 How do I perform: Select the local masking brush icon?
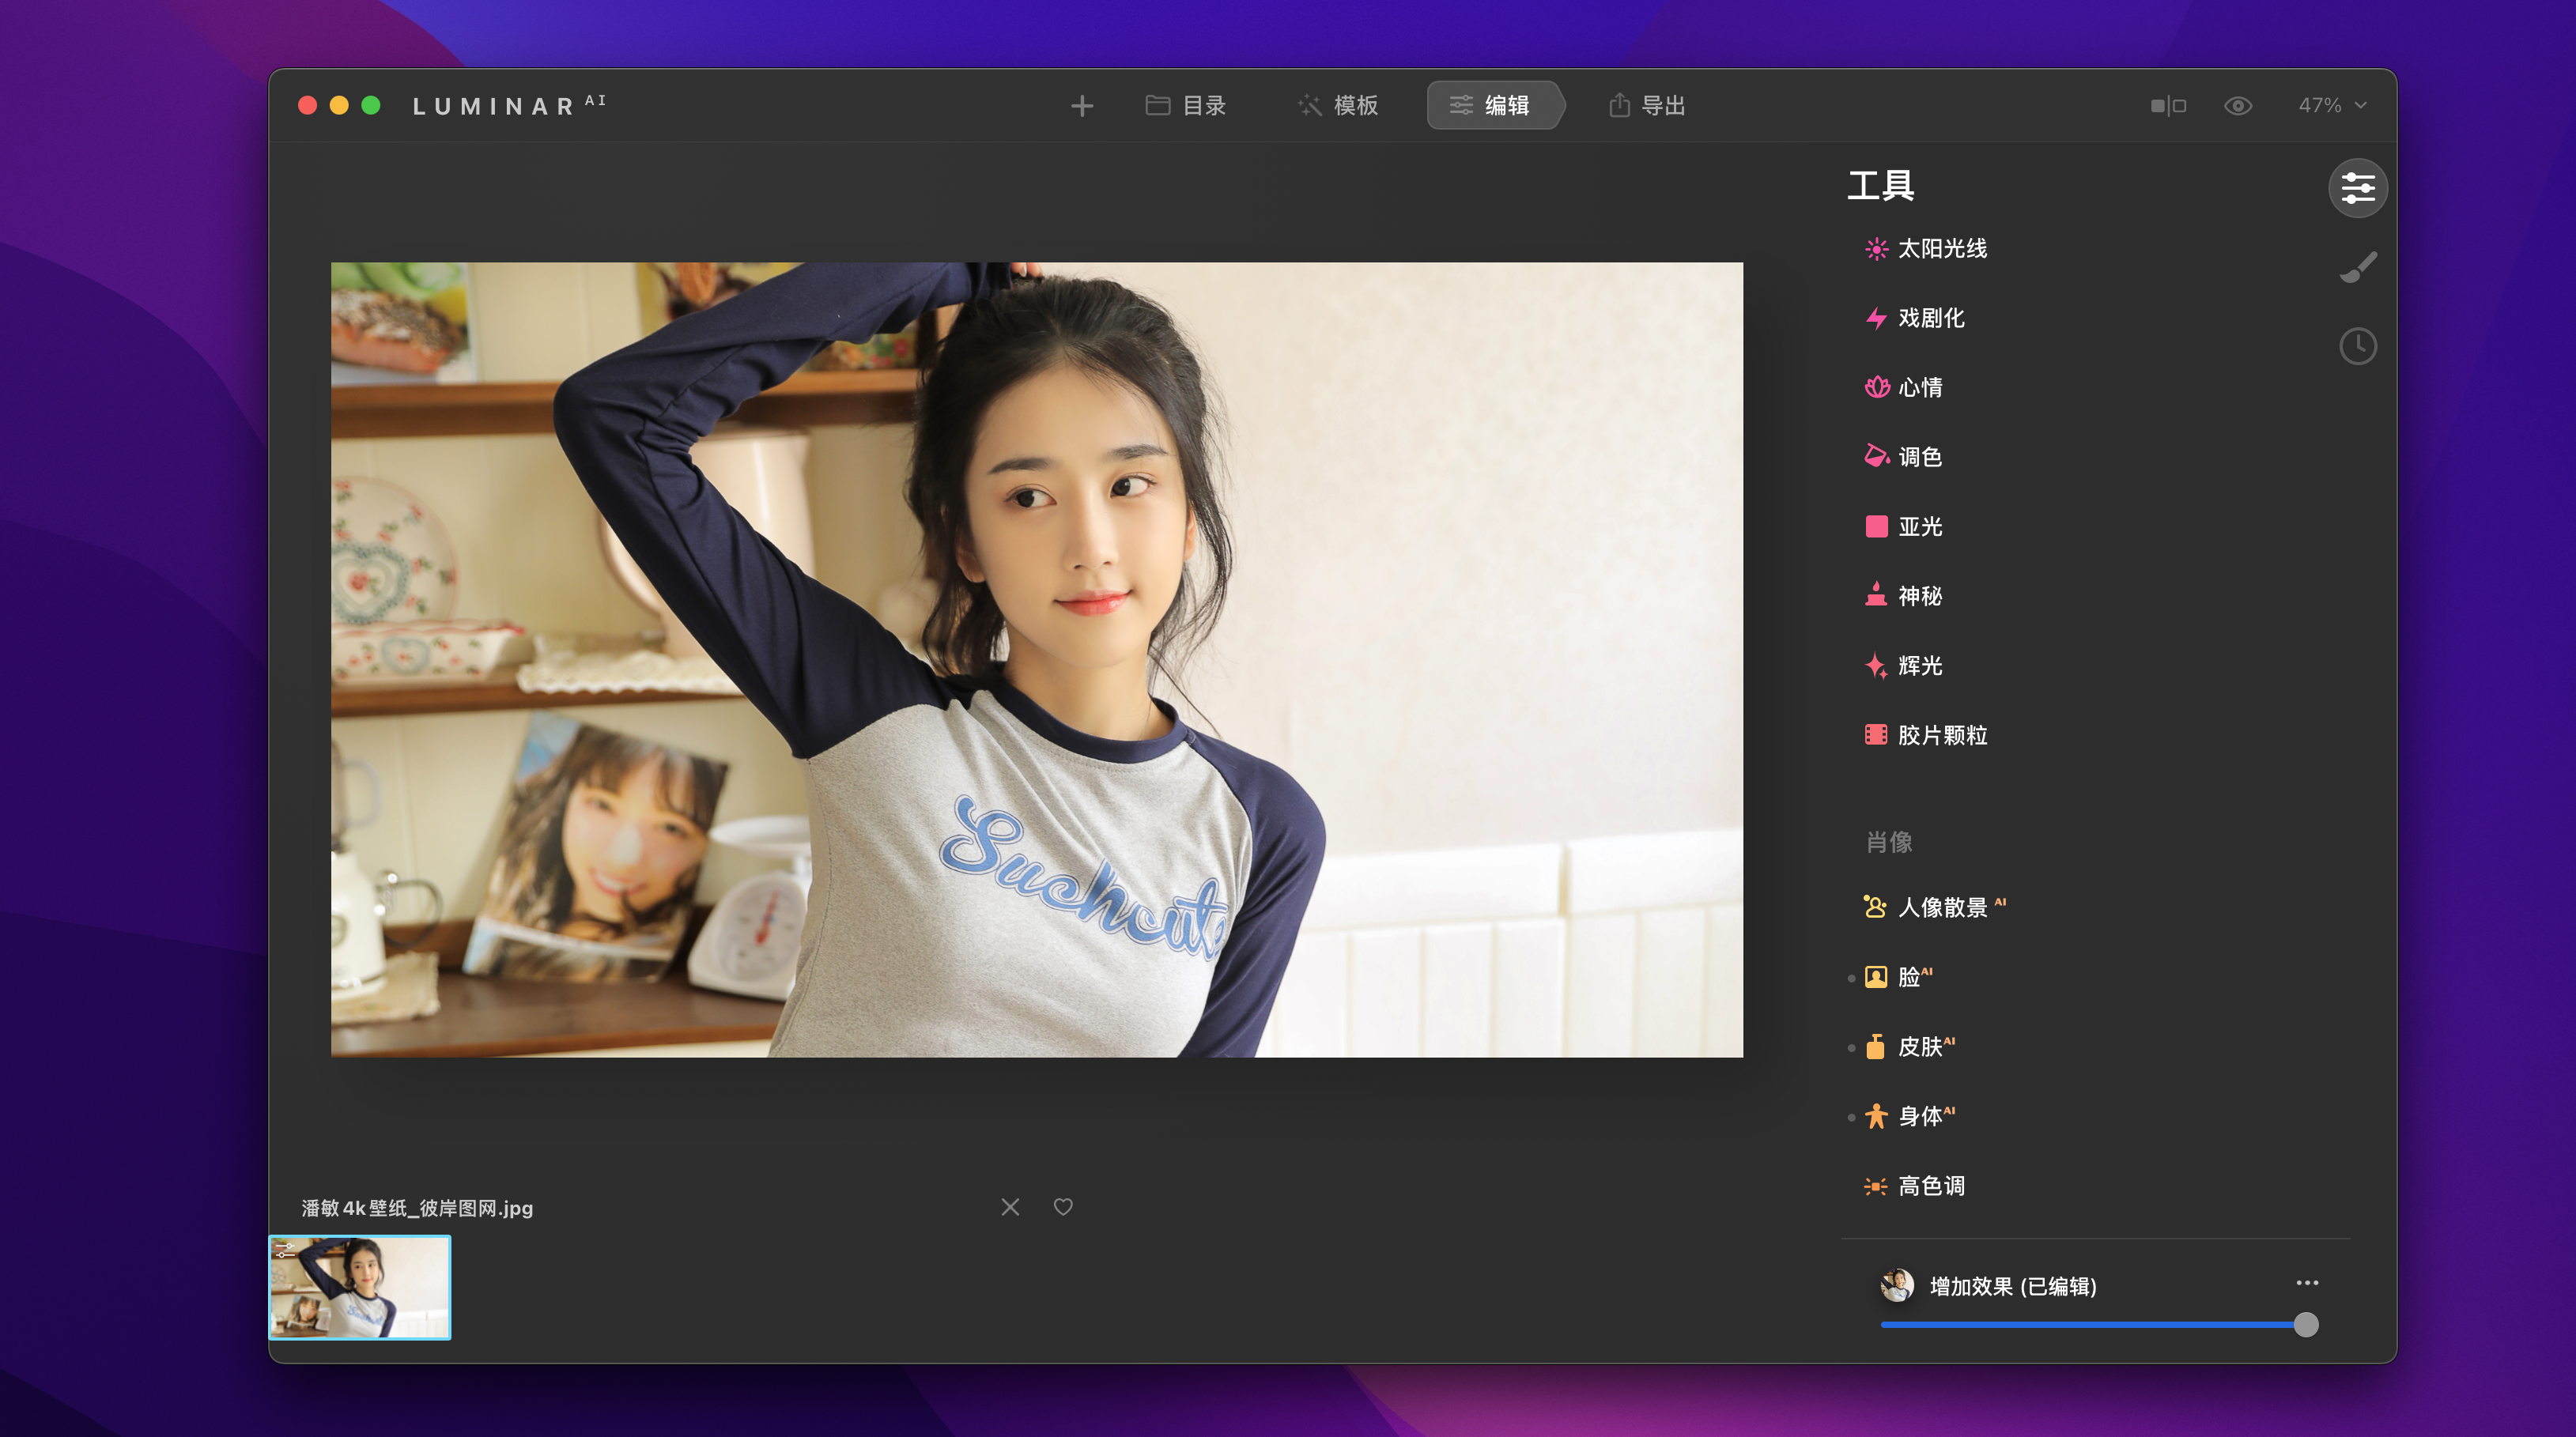click(2357, 267)
